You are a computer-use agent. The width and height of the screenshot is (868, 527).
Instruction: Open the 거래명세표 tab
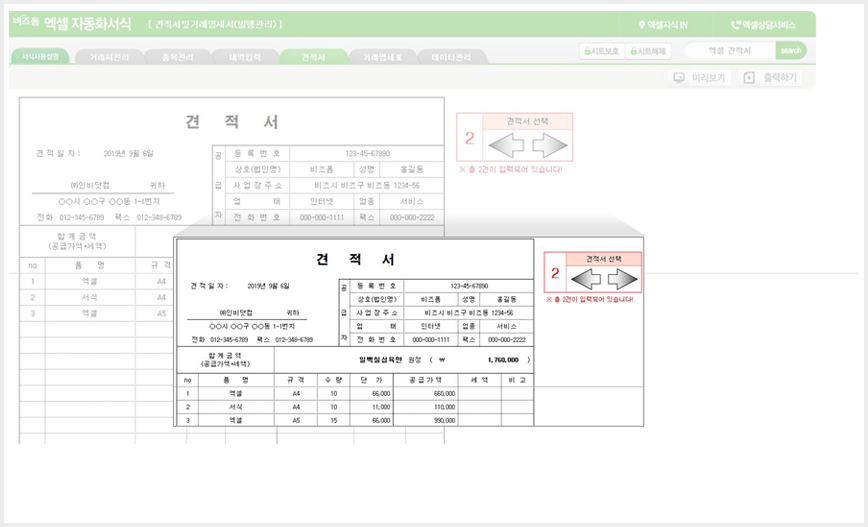(382, 57)
